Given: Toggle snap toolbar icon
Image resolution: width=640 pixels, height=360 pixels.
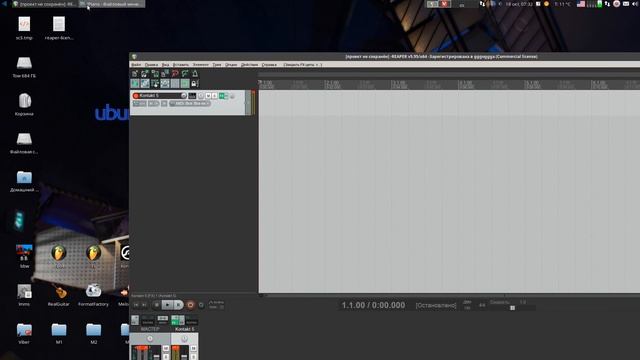Looking at the screenshot, I should (x=185, y=84).
